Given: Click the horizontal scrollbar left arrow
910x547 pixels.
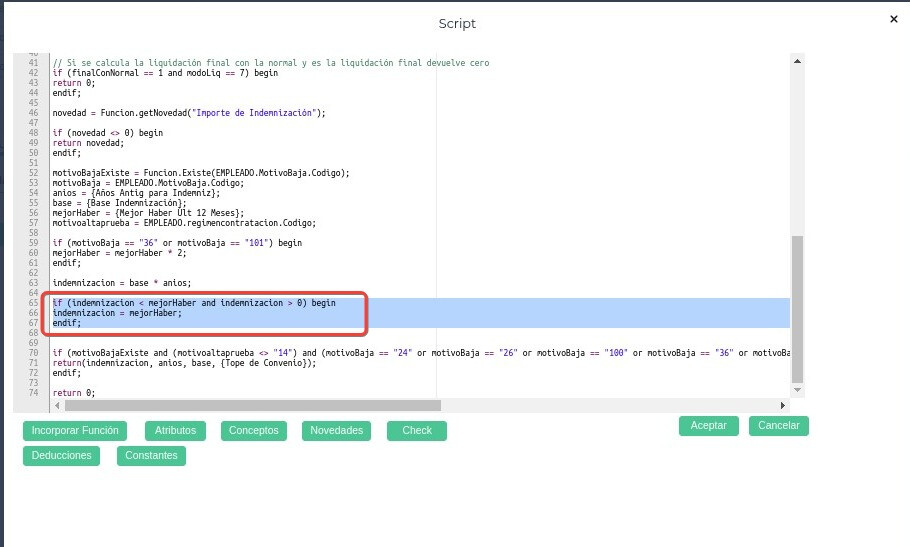Looking at the screenshot, I should pyautogui.click(x=57, y=405).
